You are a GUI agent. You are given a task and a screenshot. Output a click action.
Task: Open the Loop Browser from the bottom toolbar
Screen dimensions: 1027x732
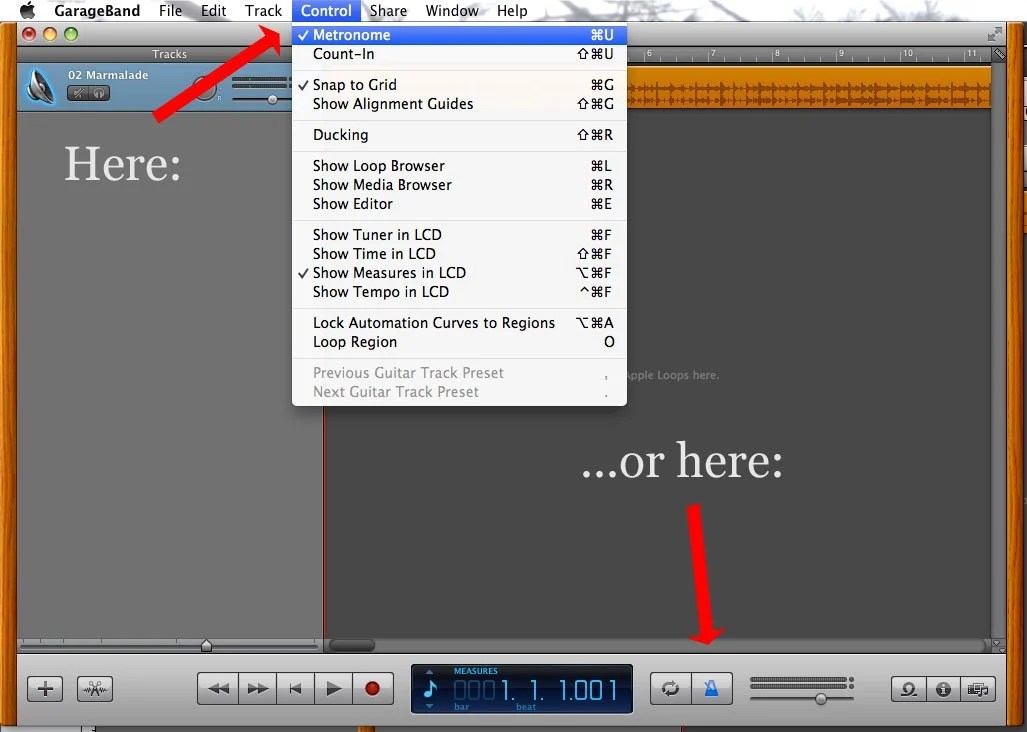pyautogui.click(x=908, y=689)
